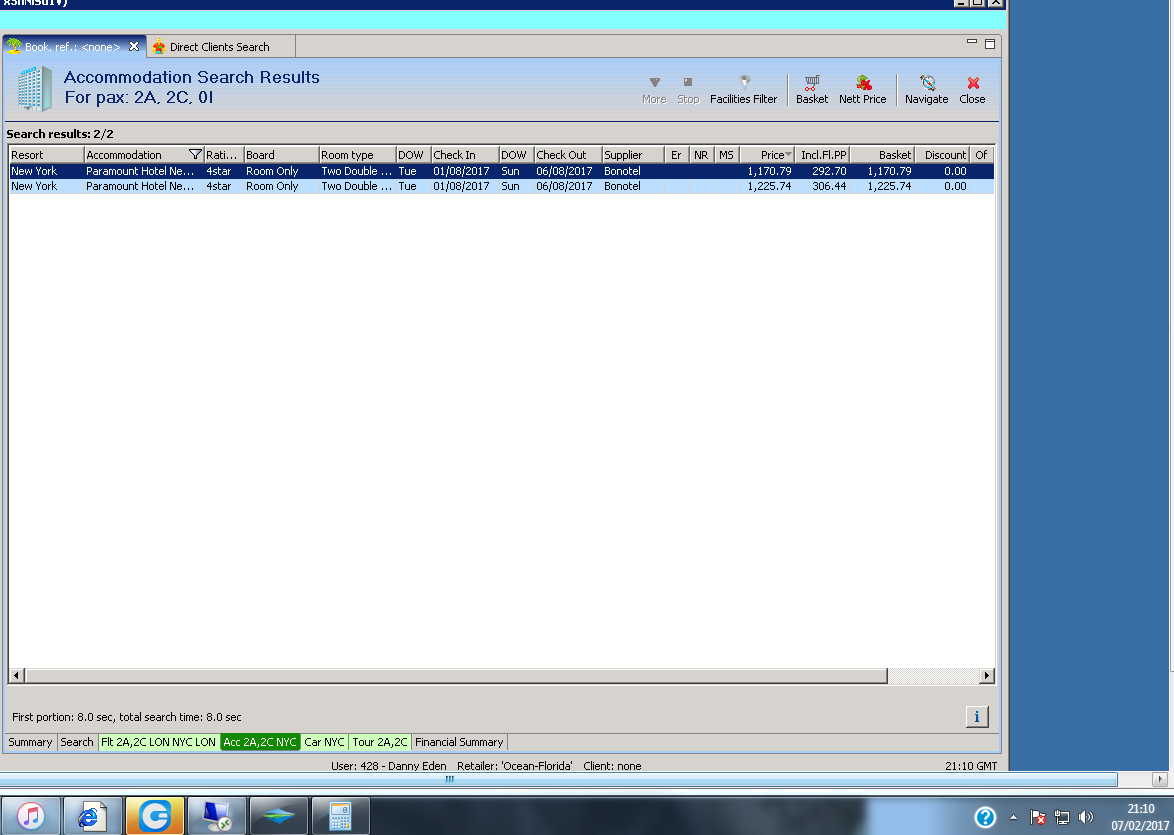Close the search results via red X
The width and height of the screenshot is (1174, 835).
coord(972,89)
